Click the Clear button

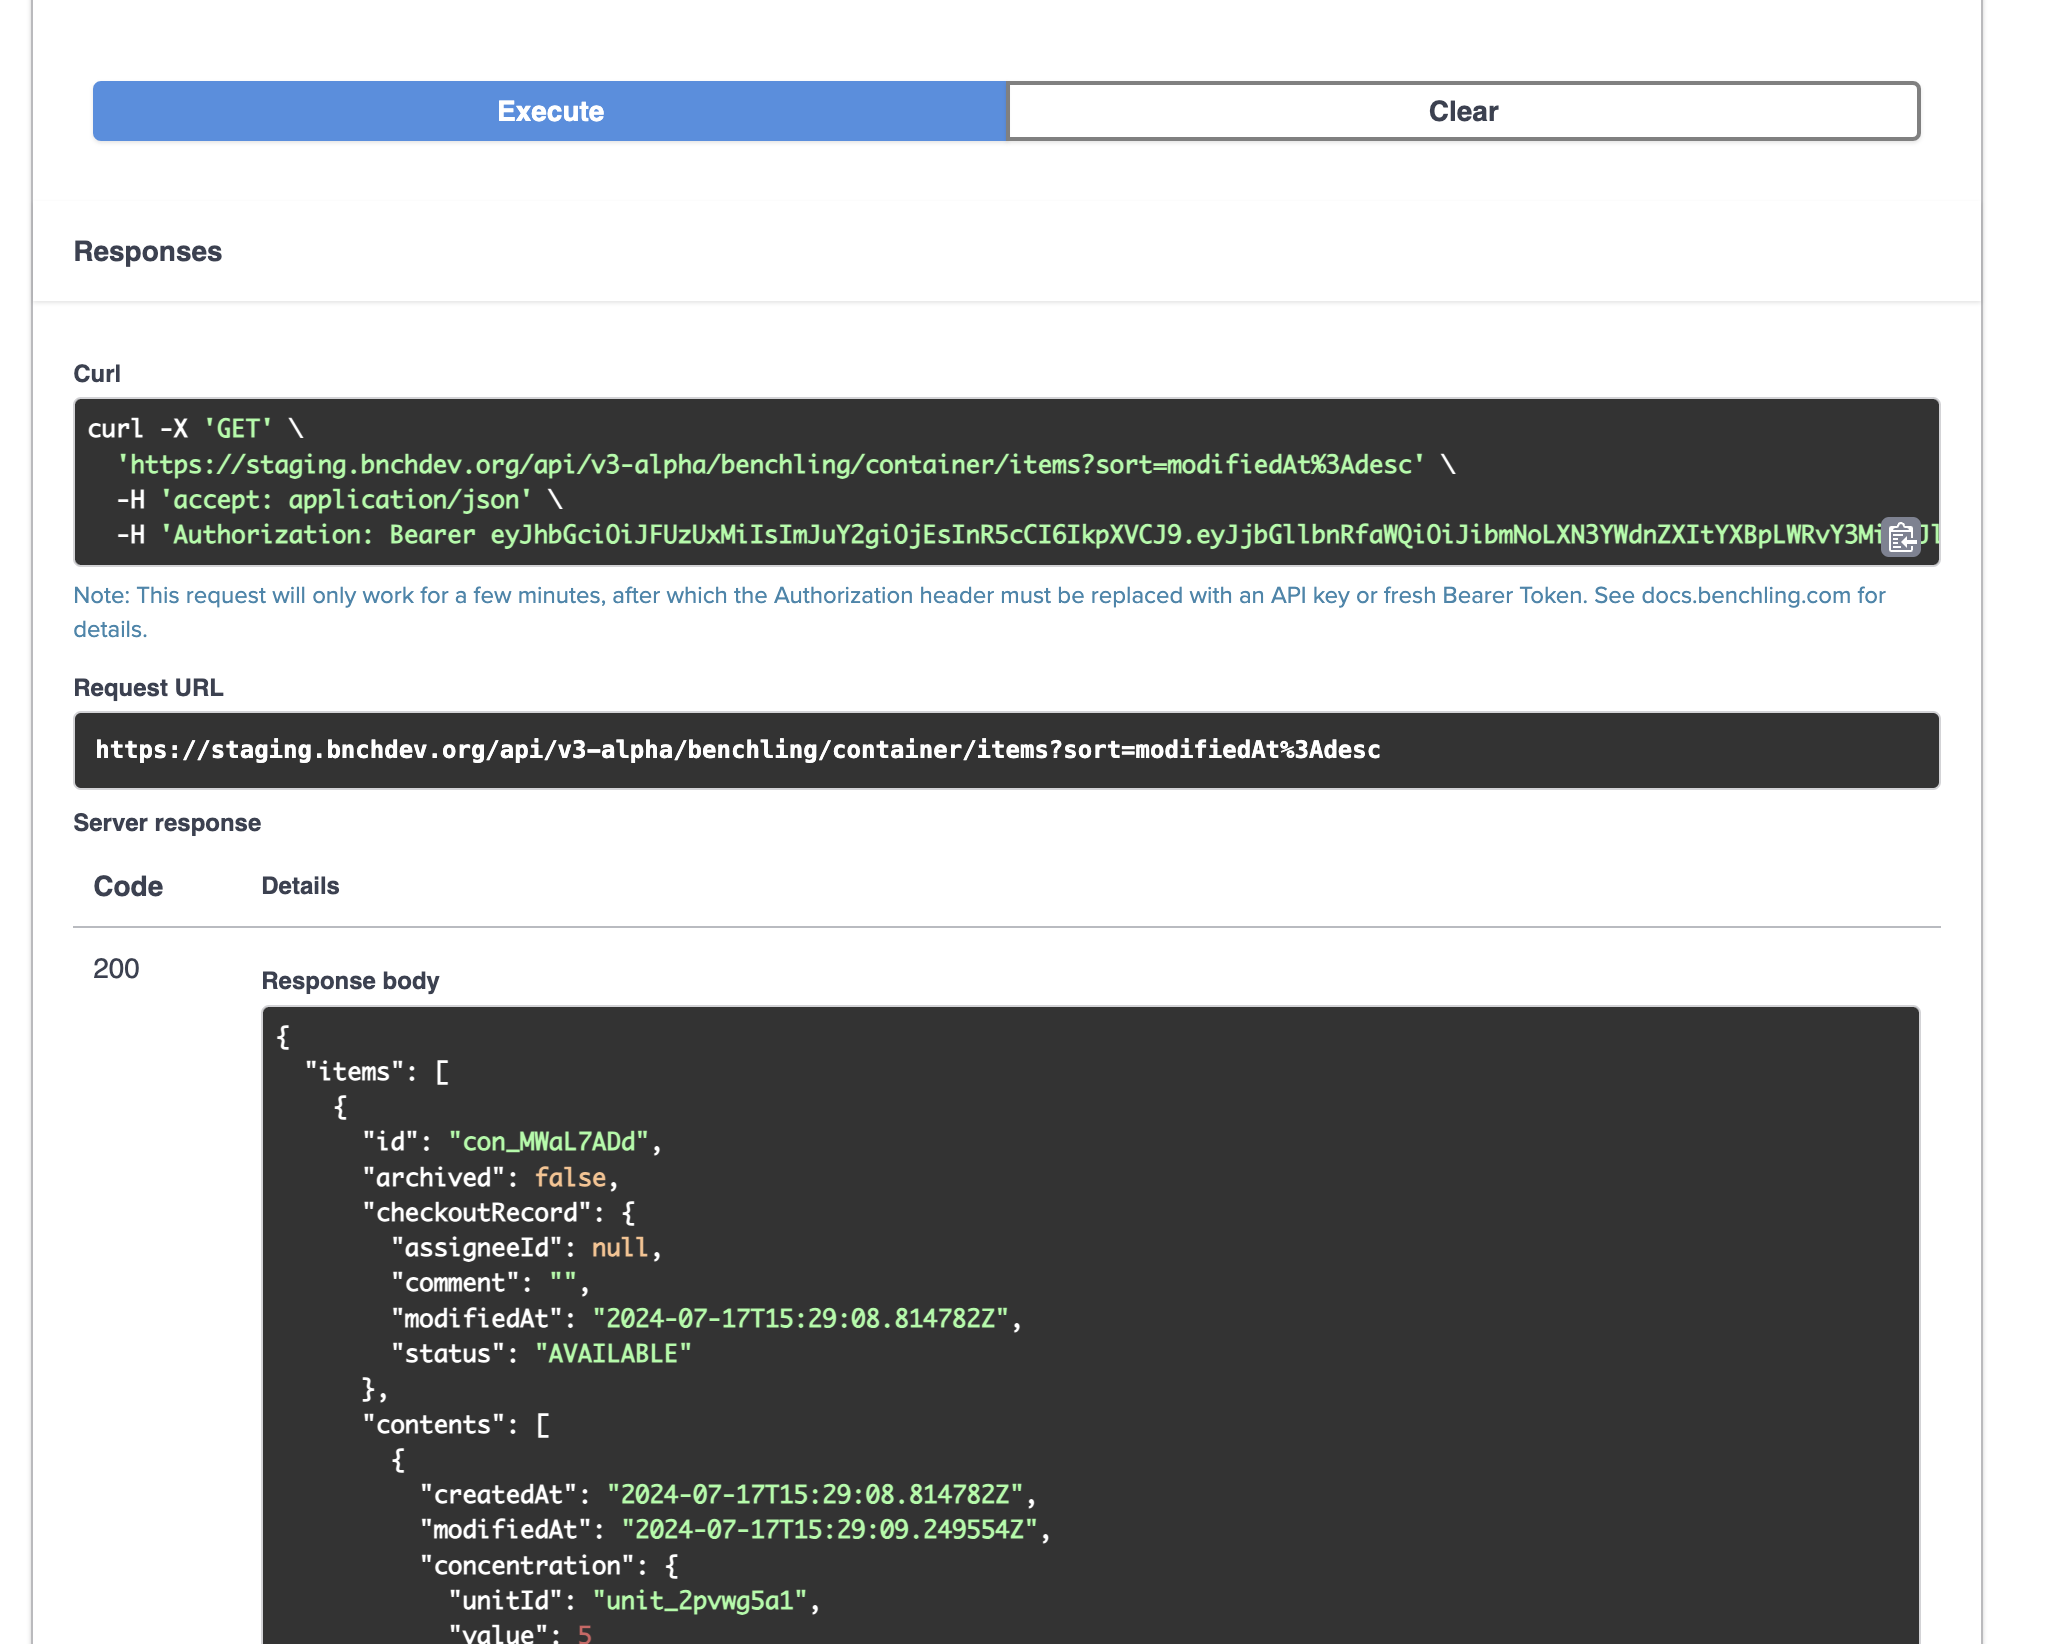[x=1463, y=111]
